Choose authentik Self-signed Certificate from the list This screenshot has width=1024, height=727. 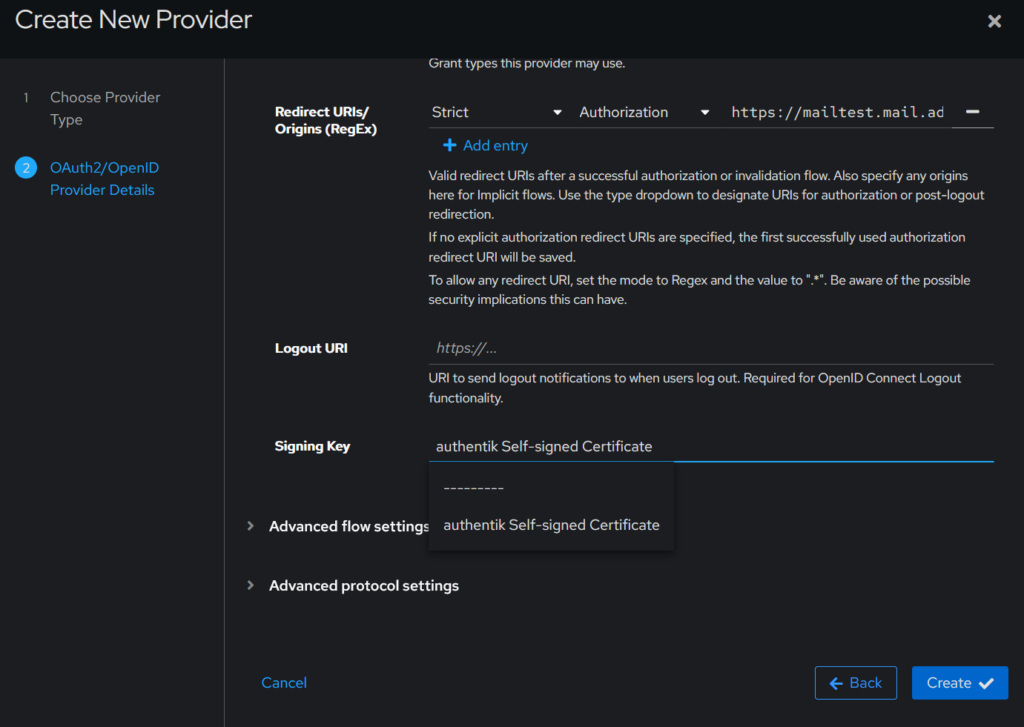(x=551, y=525)
